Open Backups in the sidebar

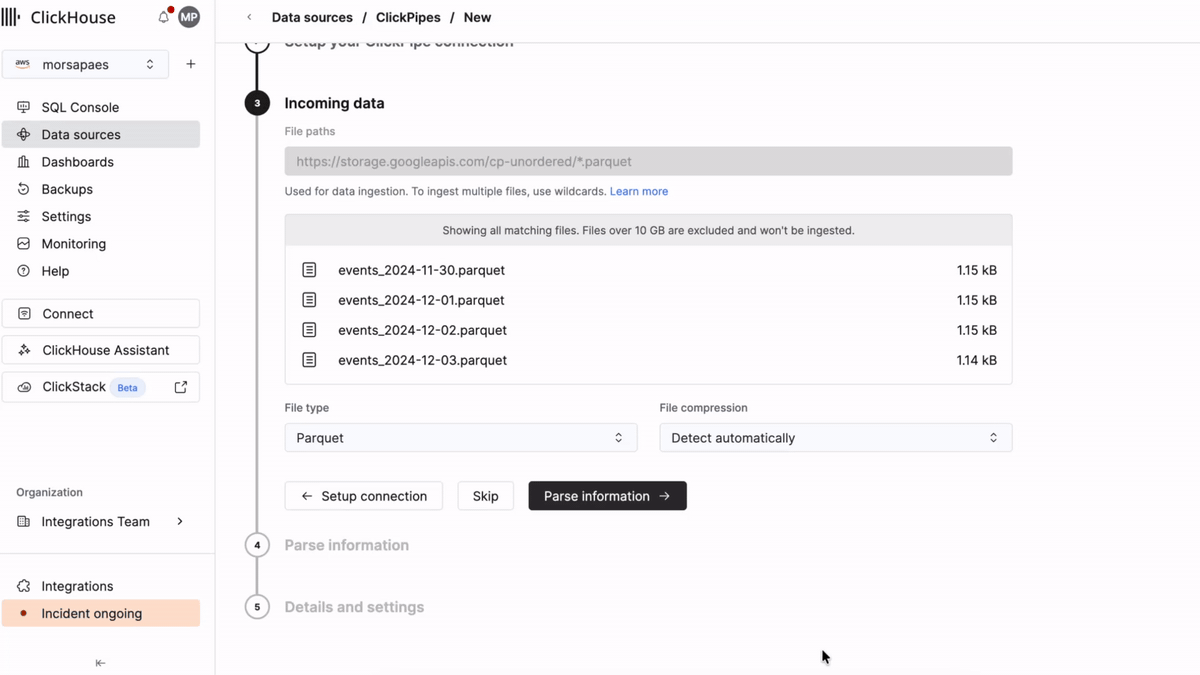pos(67,189)
